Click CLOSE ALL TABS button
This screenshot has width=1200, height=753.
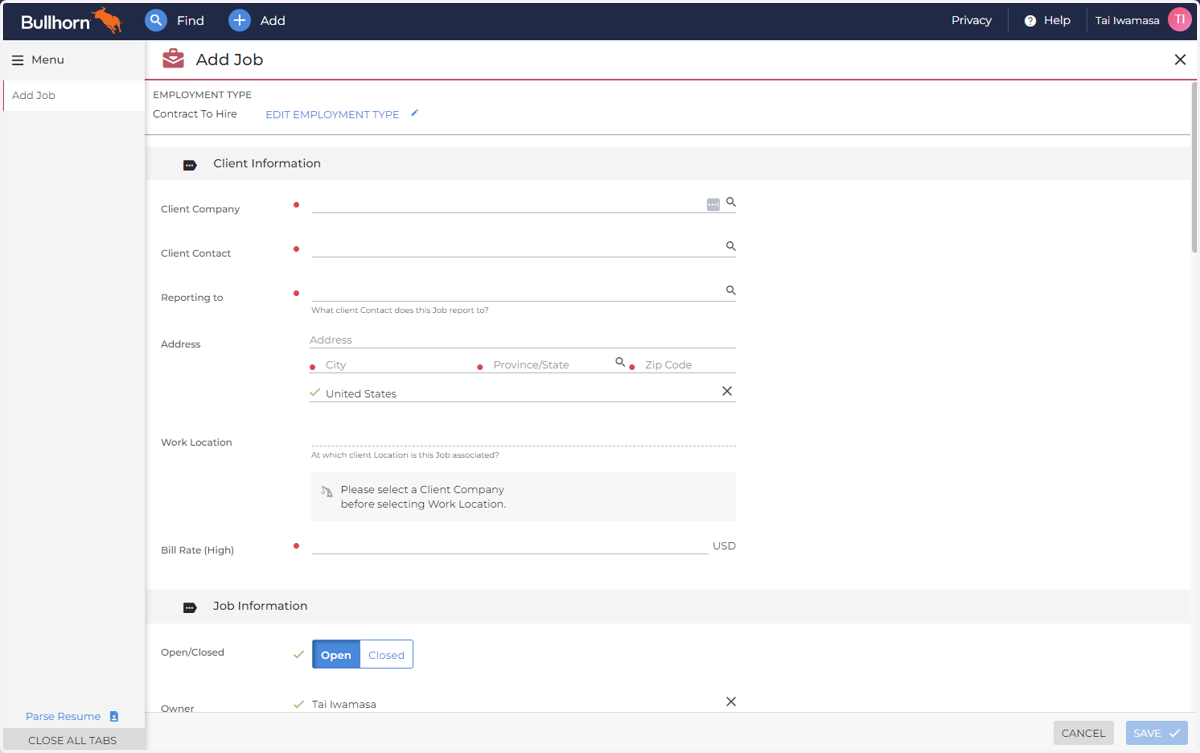[73, 741]
